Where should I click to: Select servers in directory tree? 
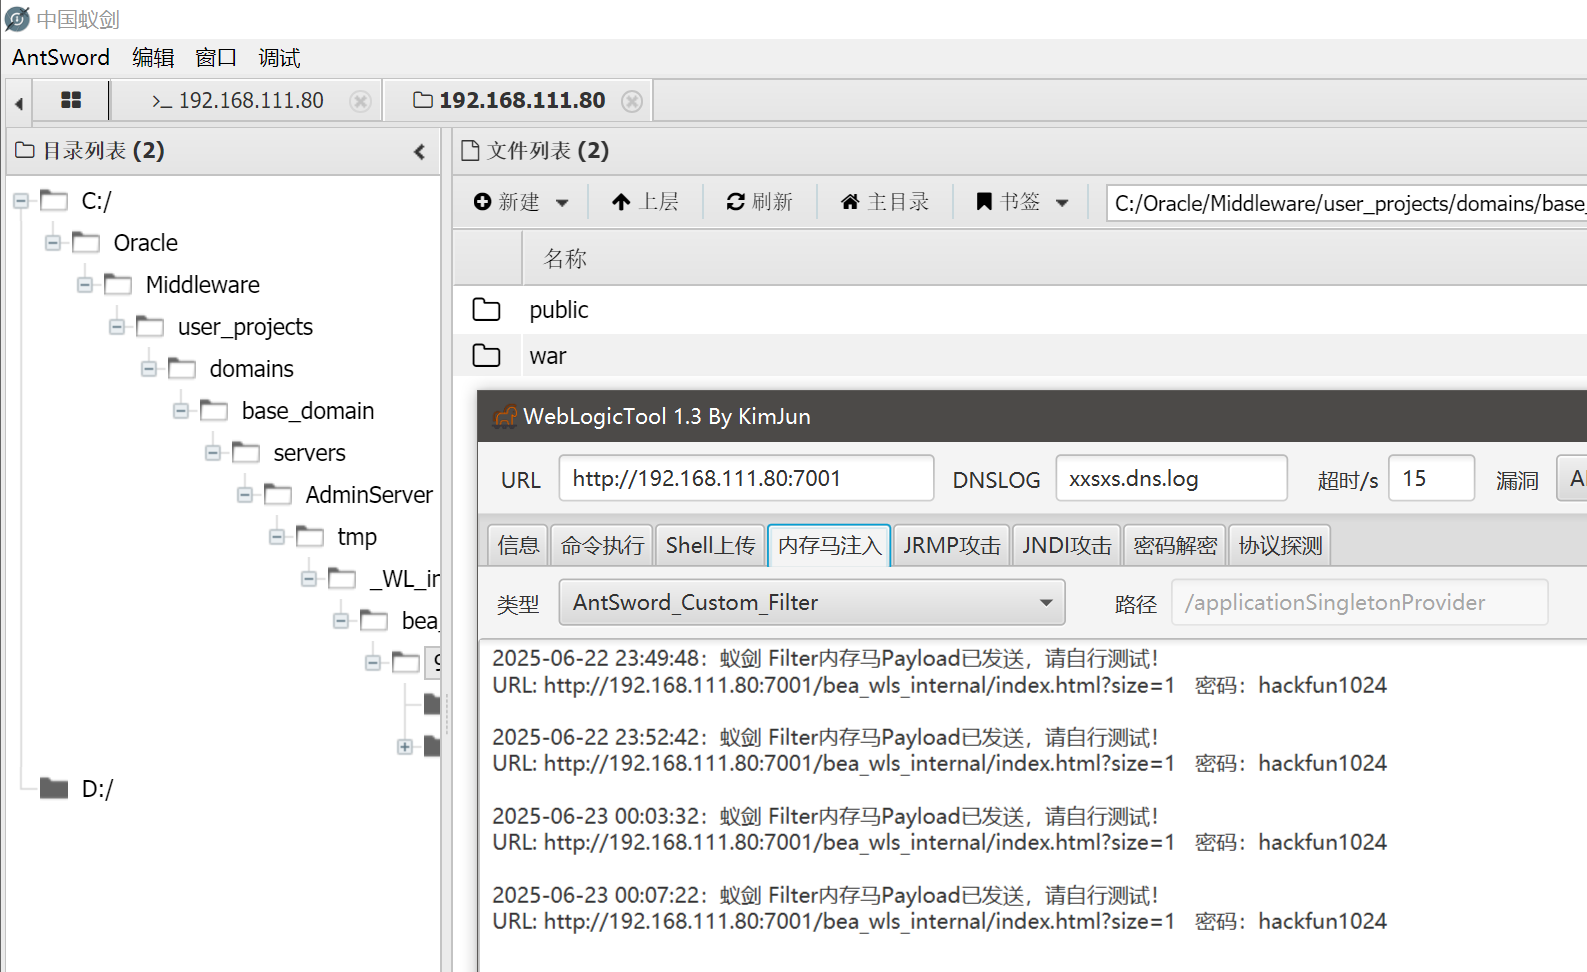[310, 453]
